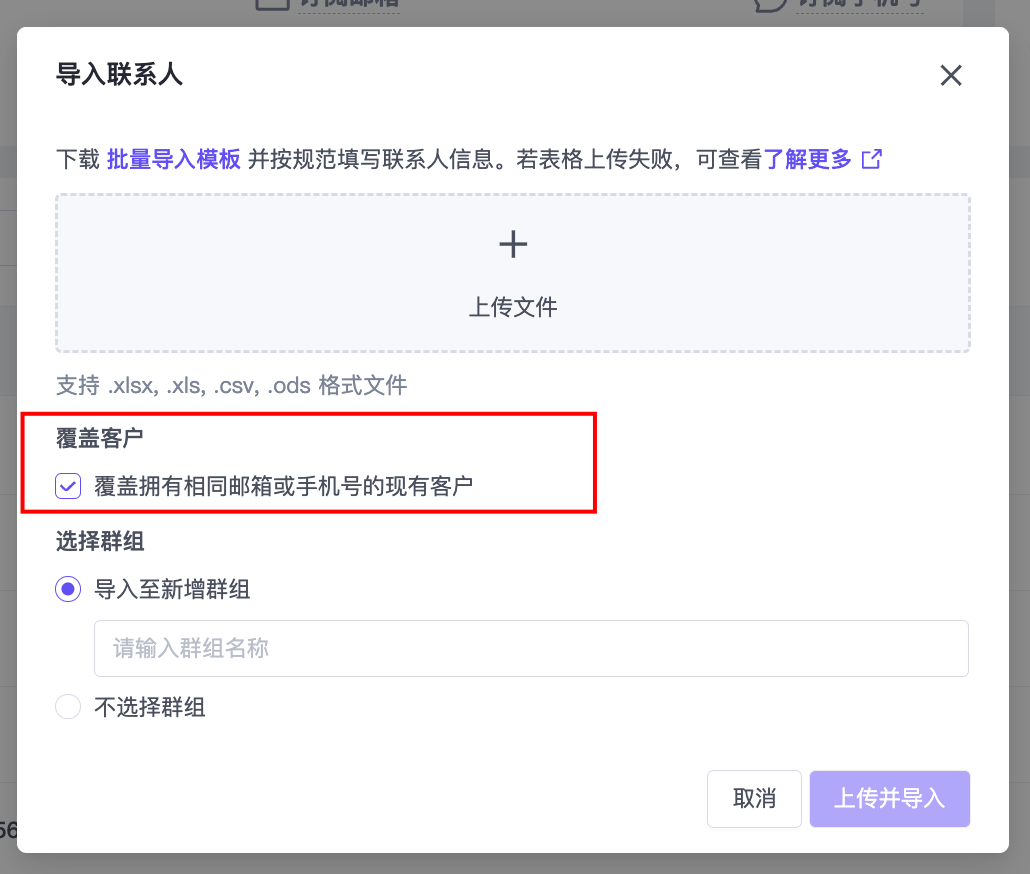This screenshot has width=1030, height=874.
Task: Focus the 请输入群组名称 input field
Action: coord(530,648)
